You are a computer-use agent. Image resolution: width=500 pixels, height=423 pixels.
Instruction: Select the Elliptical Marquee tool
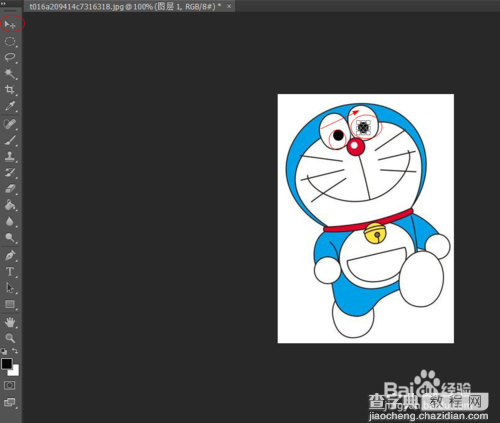(x=10, y=41)
